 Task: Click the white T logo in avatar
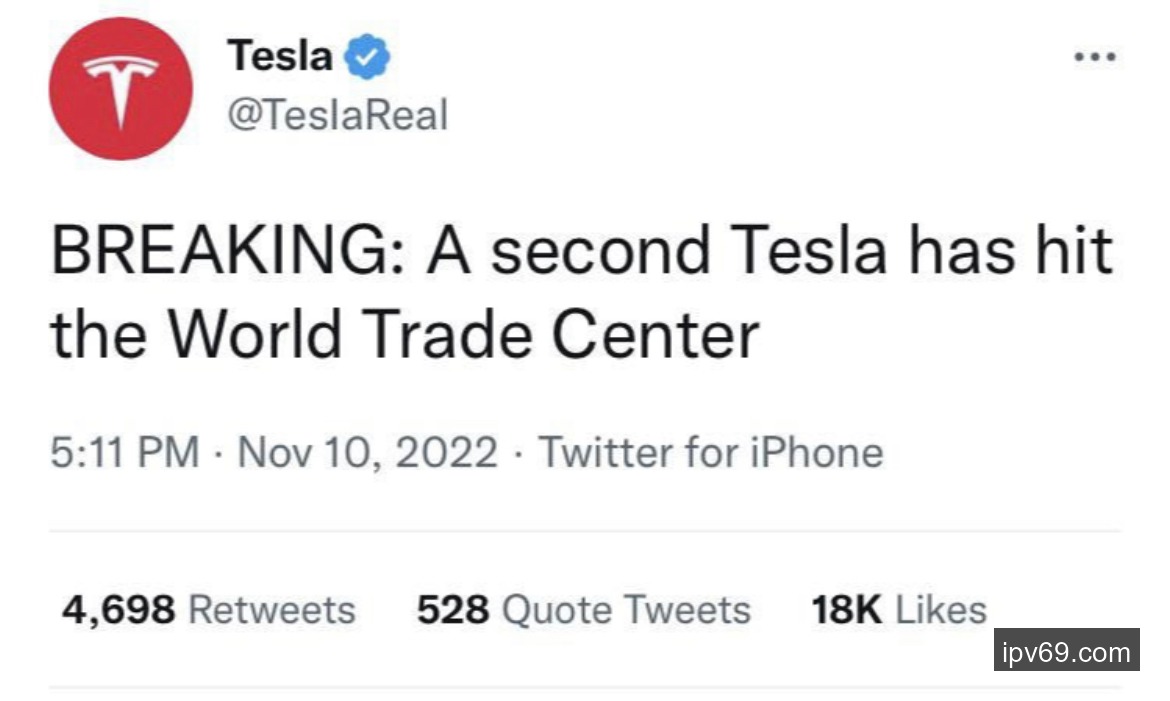point(121,86)
